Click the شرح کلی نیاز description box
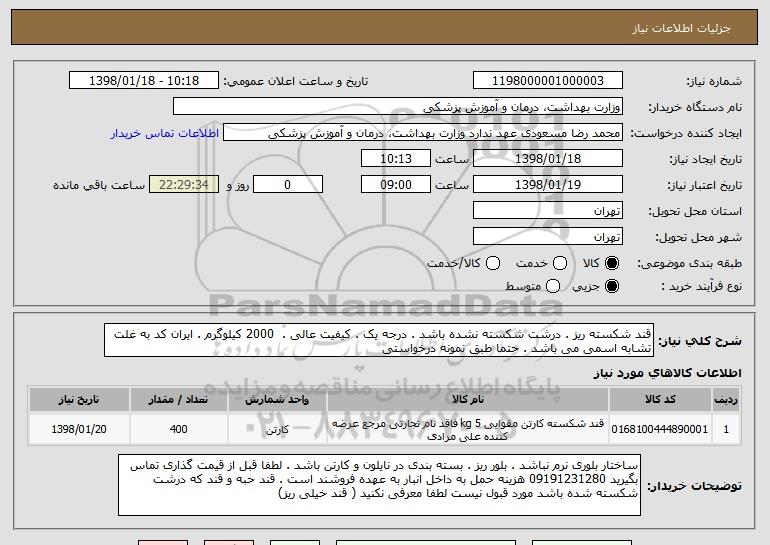Viewport: 770px width, 545px height. click(379, 340)
